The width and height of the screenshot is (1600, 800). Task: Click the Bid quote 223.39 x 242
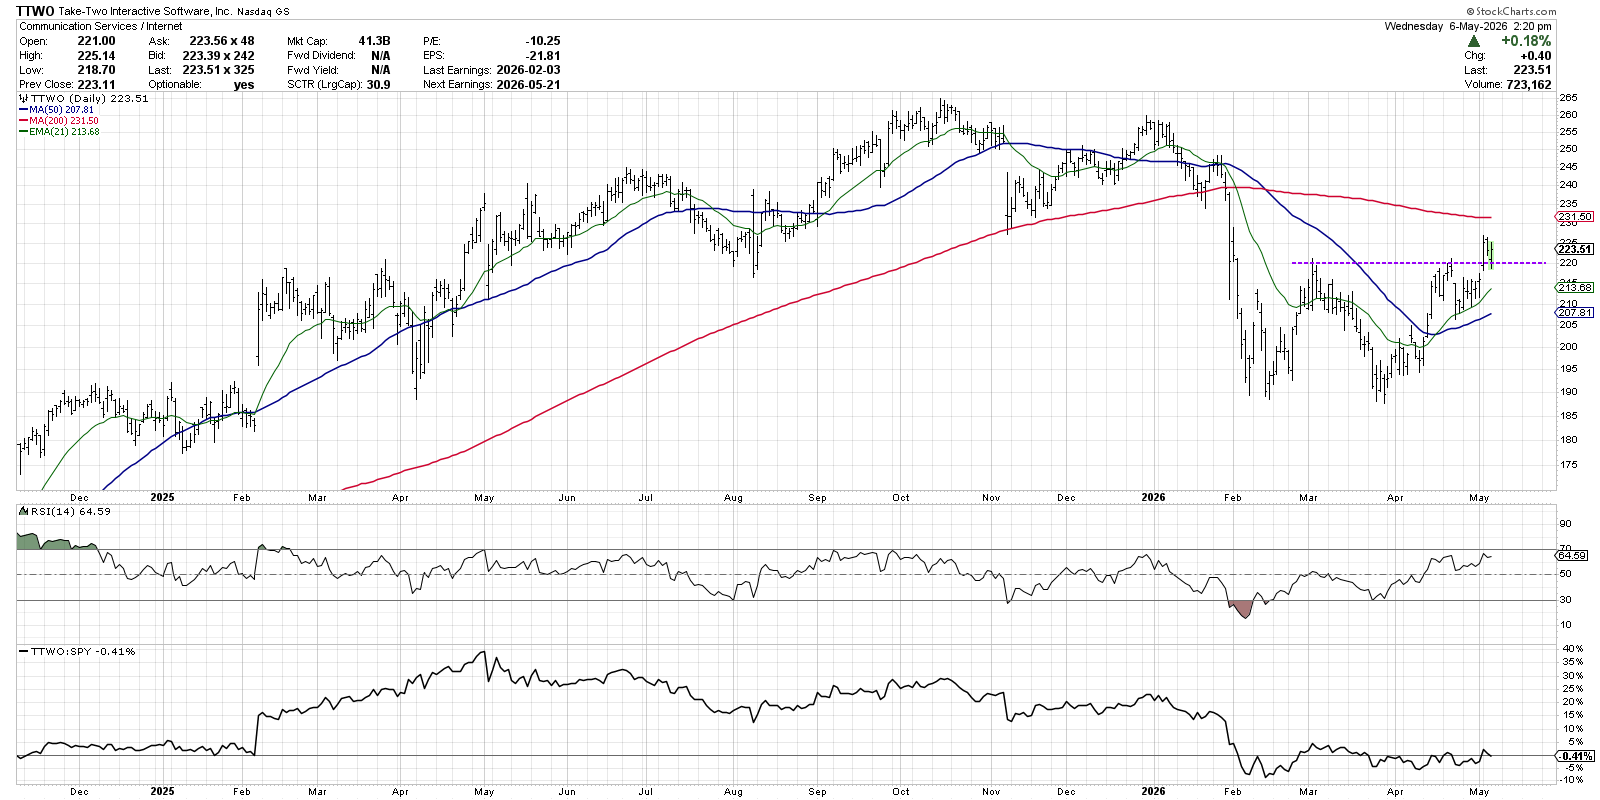pos(218,56)
